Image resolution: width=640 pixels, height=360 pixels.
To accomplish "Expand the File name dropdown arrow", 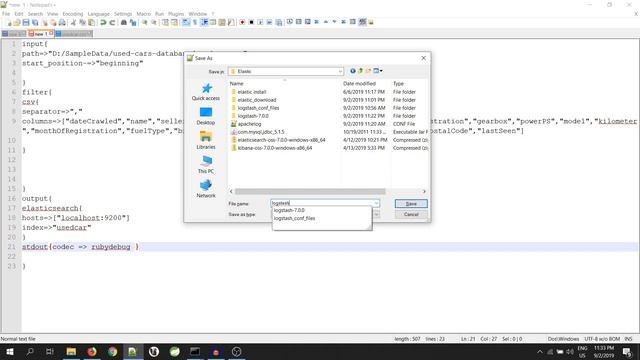I will 376,203.
